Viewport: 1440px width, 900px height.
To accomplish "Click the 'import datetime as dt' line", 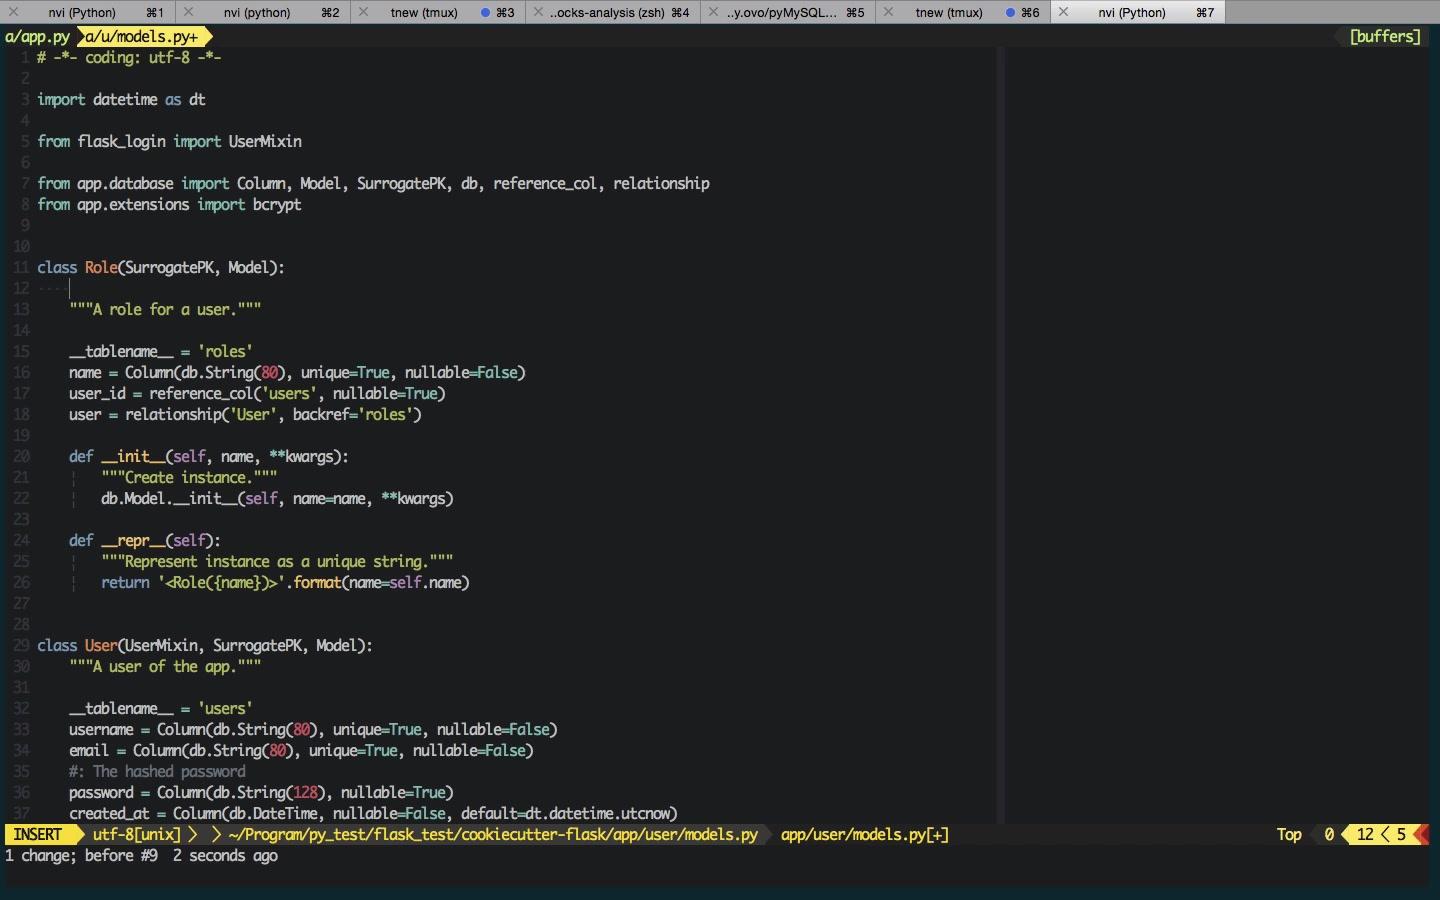I will tap(121, 100).
